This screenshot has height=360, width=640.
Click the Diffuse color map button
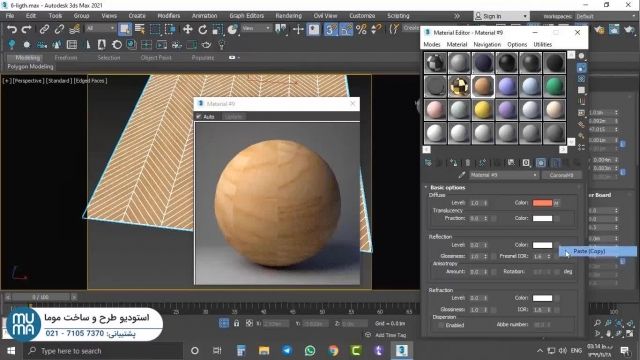pyautogui.click(x=557, y=203)
